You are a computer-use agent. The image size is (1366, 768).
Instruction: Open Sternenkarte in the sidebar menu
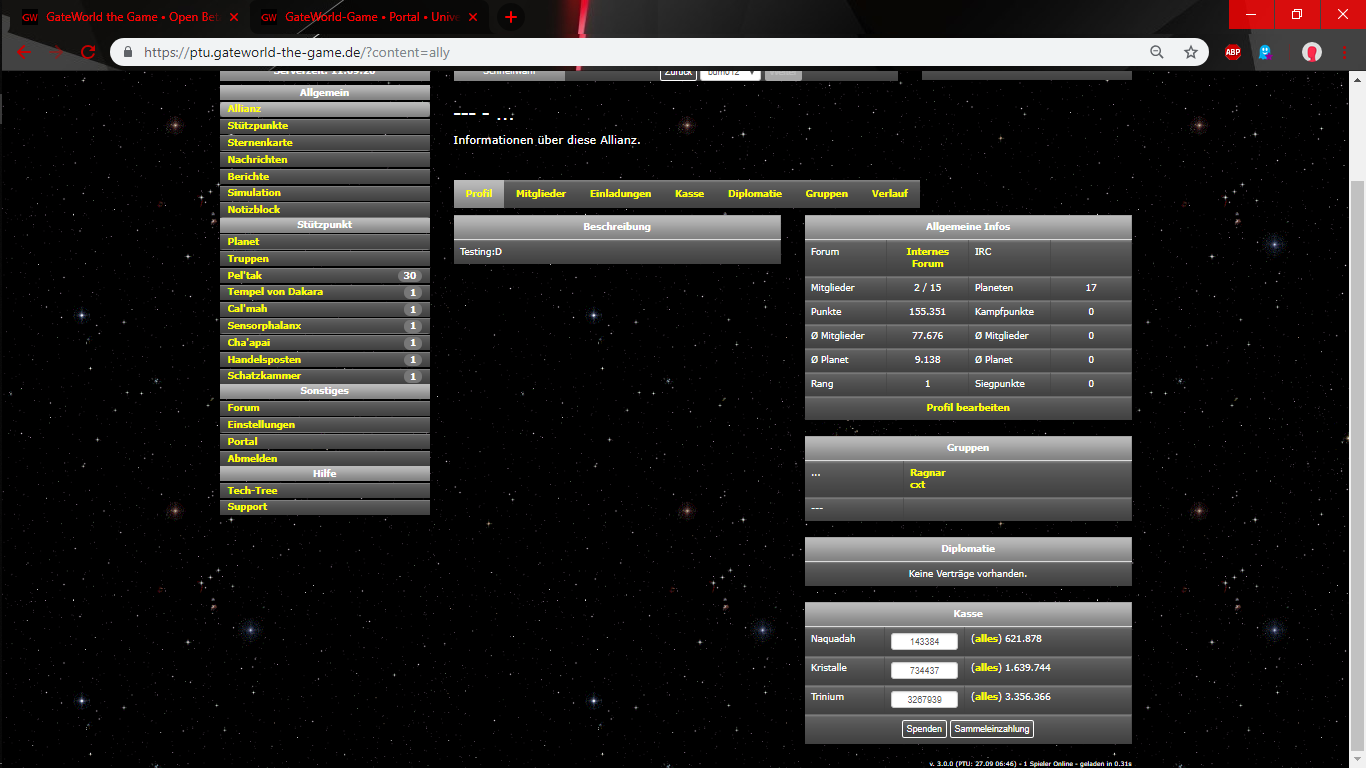(x=260, y=143)
